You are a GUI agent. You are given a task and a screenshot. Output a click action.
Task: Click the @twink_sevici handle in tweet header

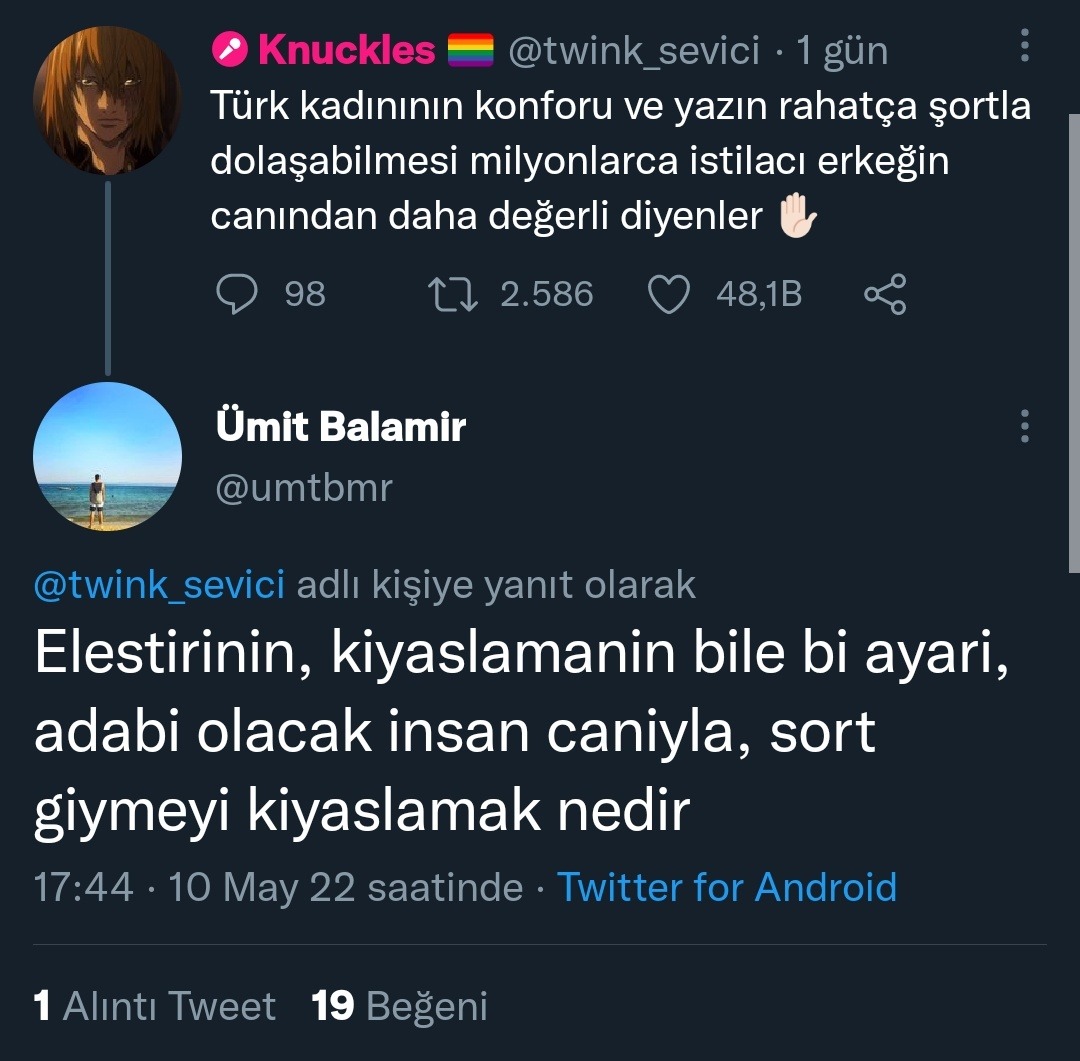634,50
